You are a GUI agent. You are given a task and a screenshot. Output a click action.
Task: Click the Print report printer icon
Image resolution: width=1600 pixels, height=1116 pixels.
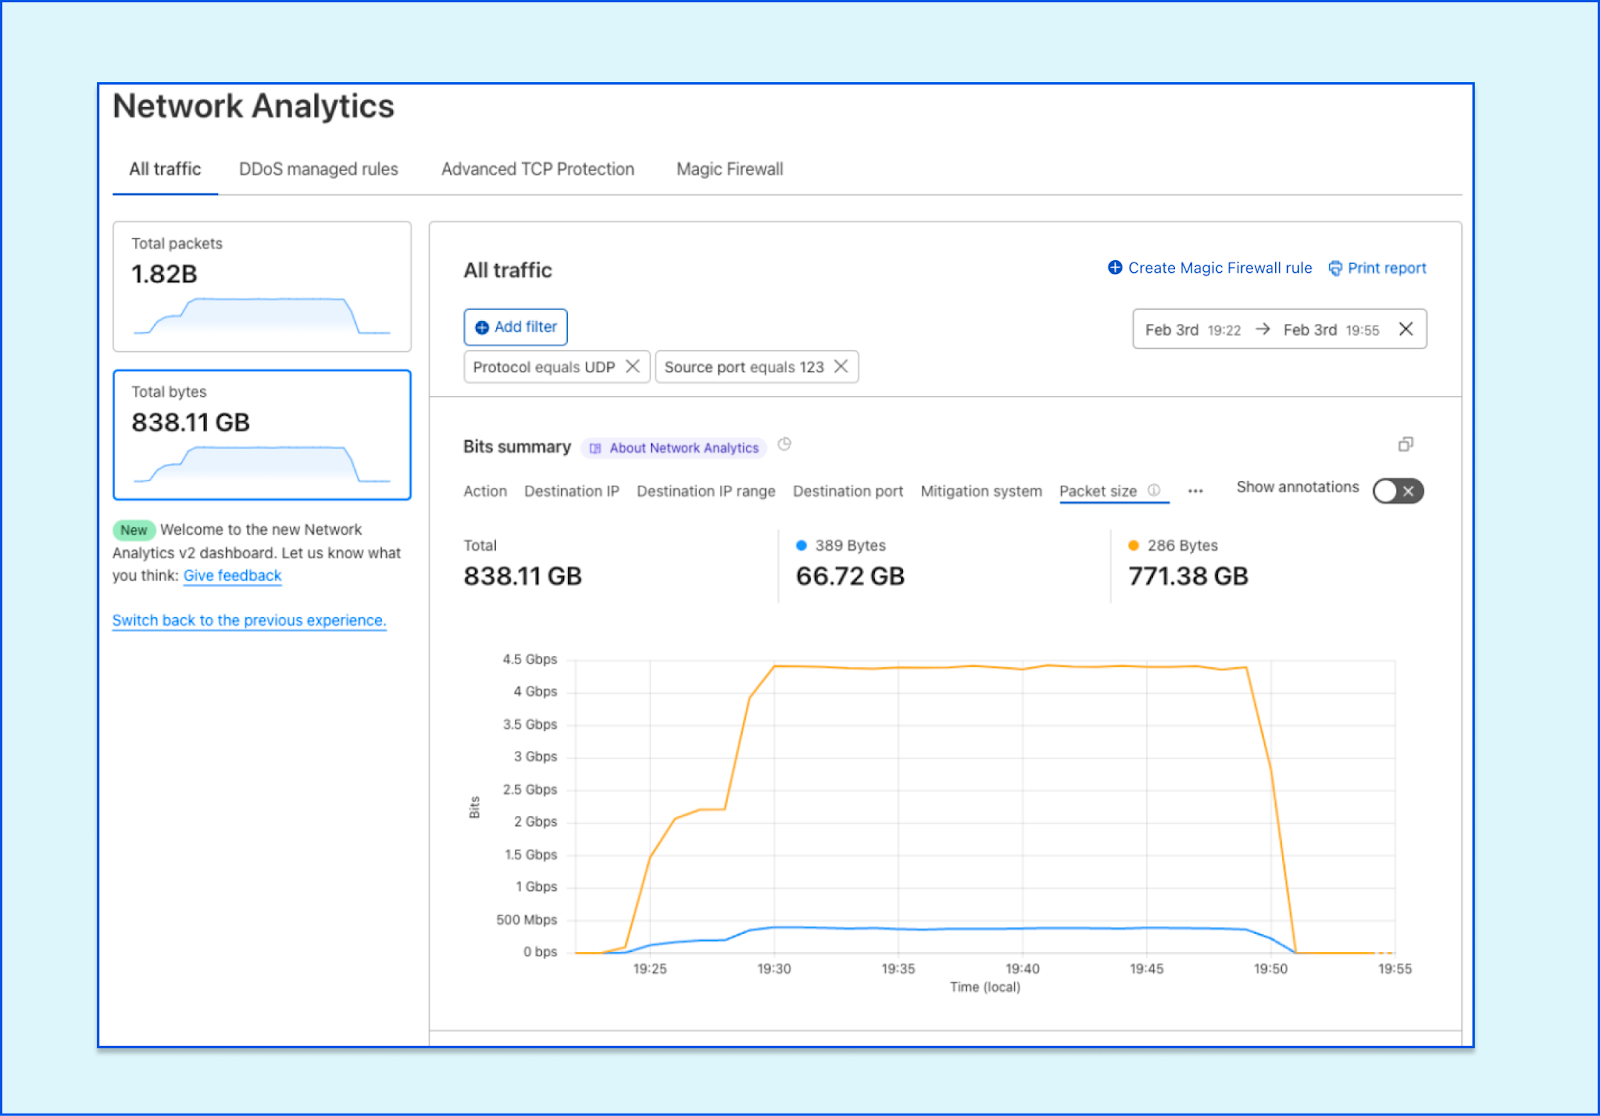pos(1335,268)
